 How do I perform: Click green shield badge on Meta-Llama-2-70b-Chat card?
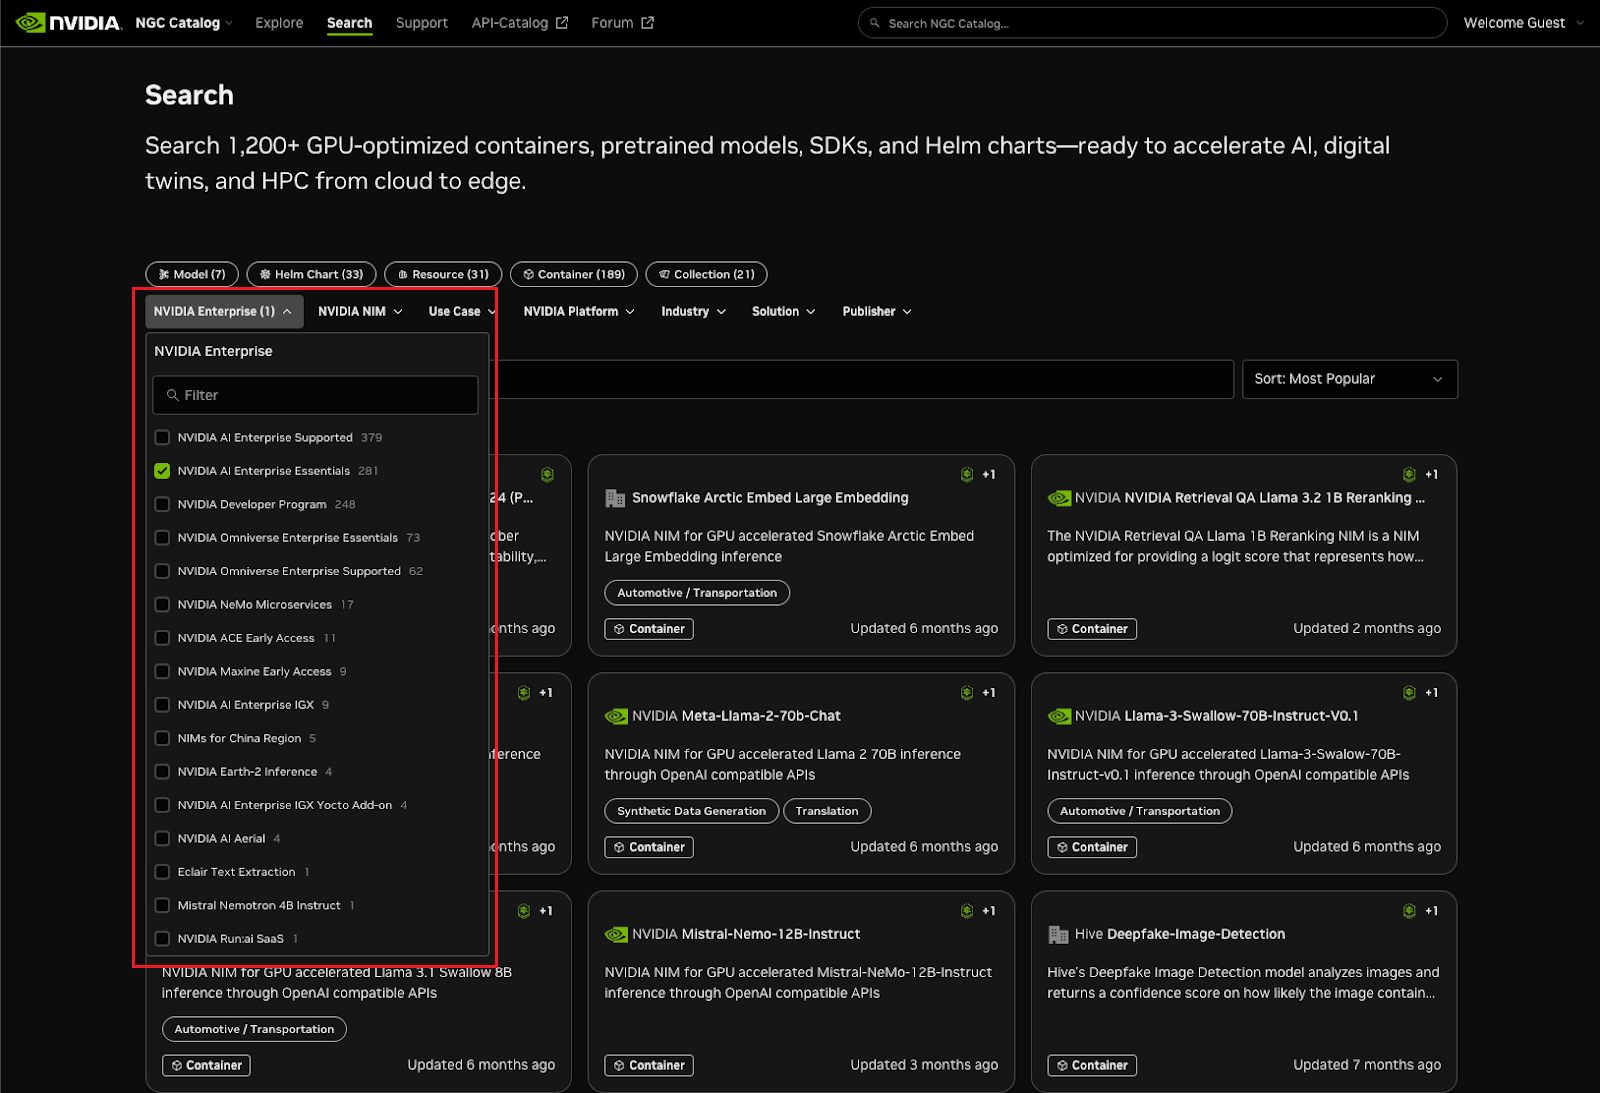[967, 693]
